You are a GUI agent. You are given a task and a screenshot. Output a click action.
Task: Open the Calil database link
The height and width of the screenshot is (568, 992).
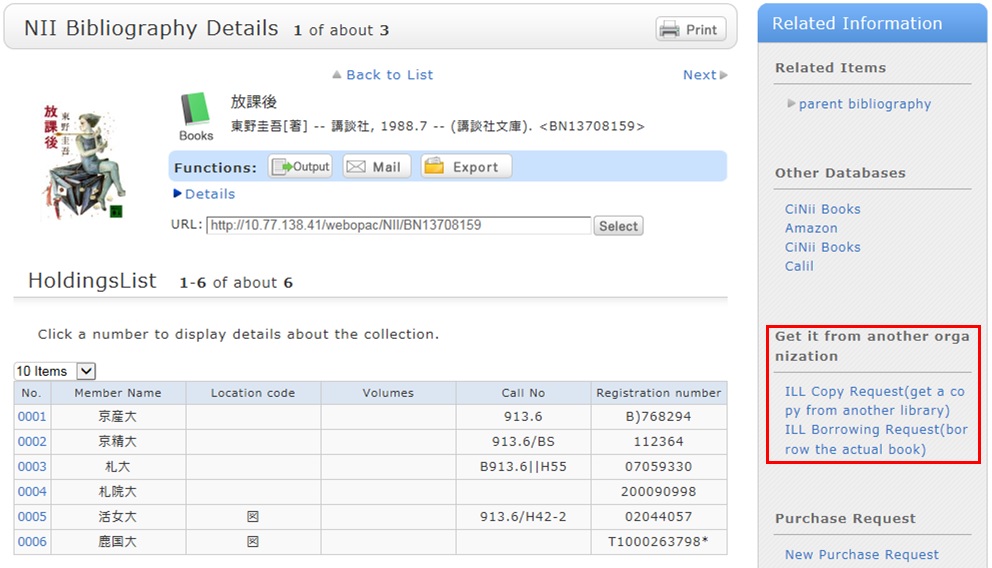pos(799,266)
